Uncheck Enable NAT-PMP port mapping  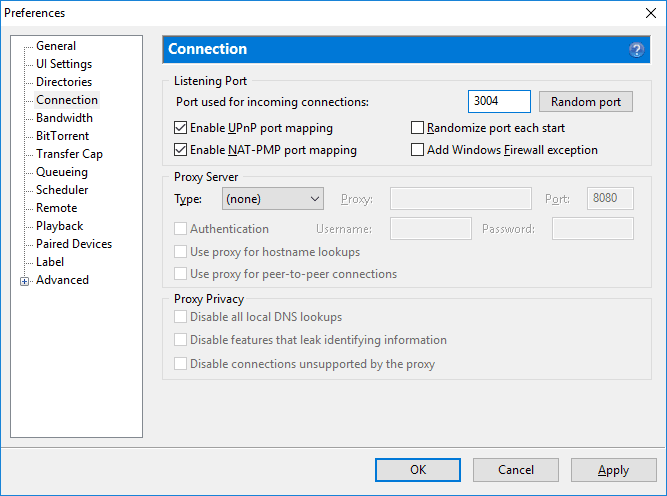pos(181,150)
